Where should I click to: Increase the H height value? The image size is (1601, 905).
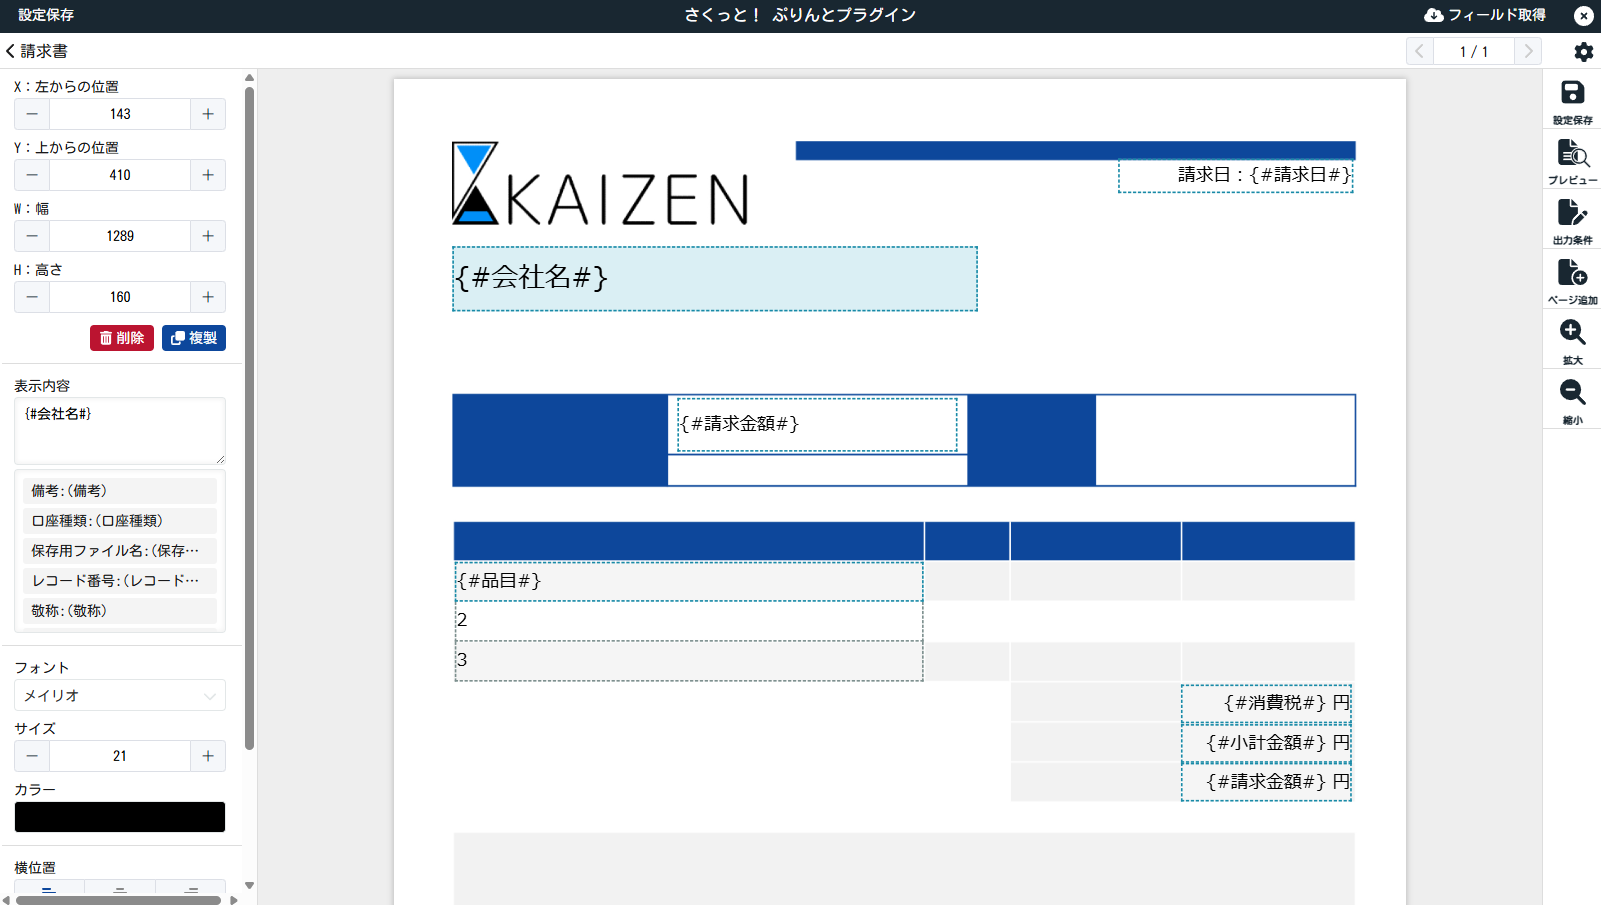pos(208,297)
